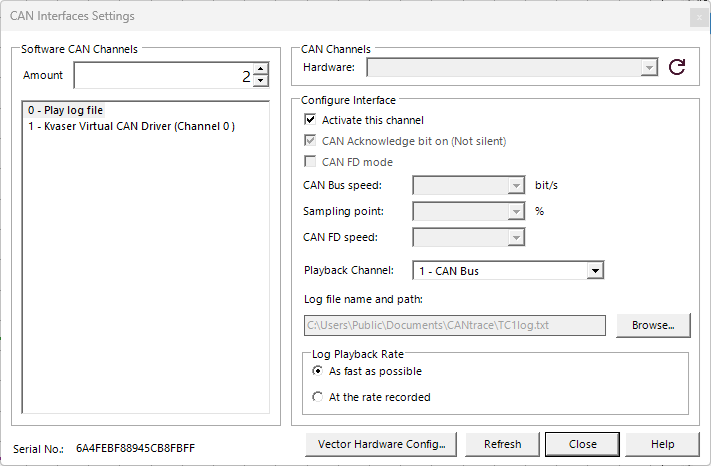Screen dimensions: 711x466
Task: Select Kvaser Virtual CAN Driver channel entry
Action: [131, 126]
